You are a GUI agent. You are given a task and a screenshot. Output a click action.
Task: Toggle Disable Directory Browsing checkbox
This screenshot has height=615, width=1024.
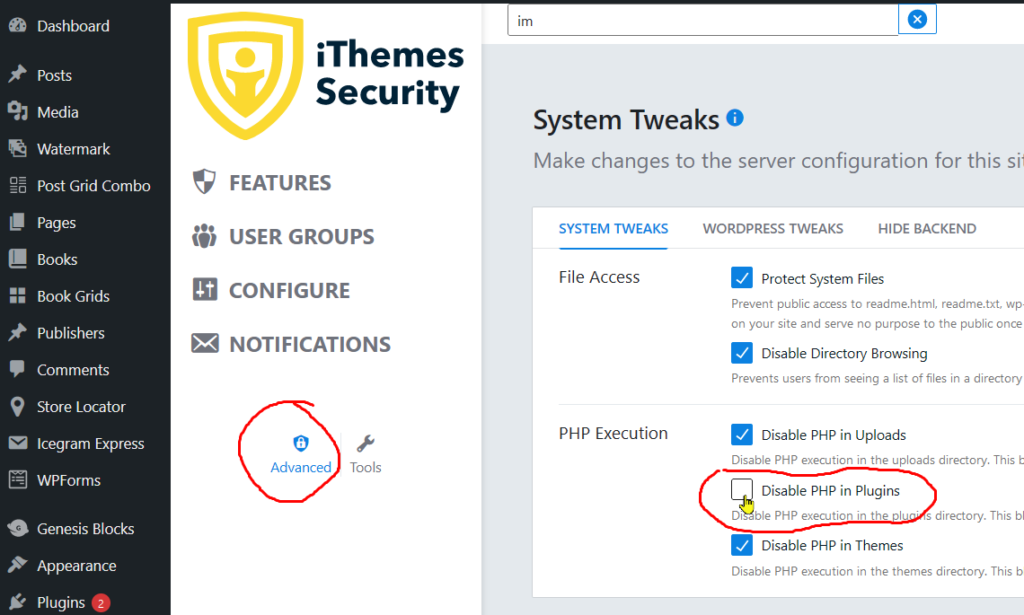741,353
